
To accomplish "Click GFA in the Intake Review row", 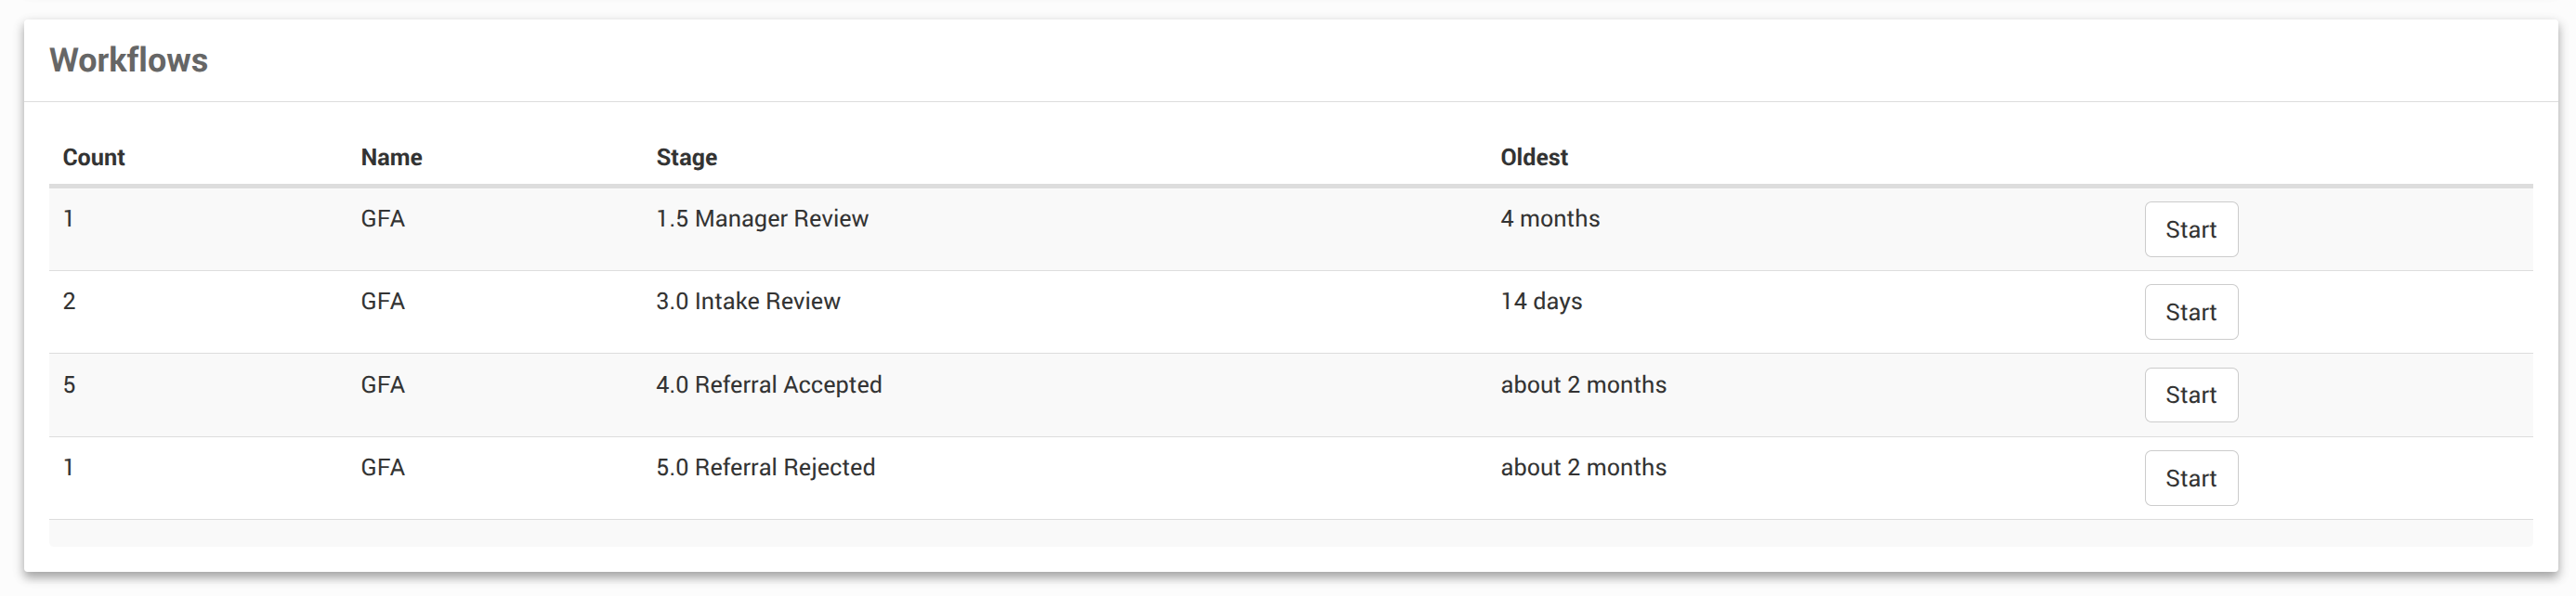I will (382, 302).
